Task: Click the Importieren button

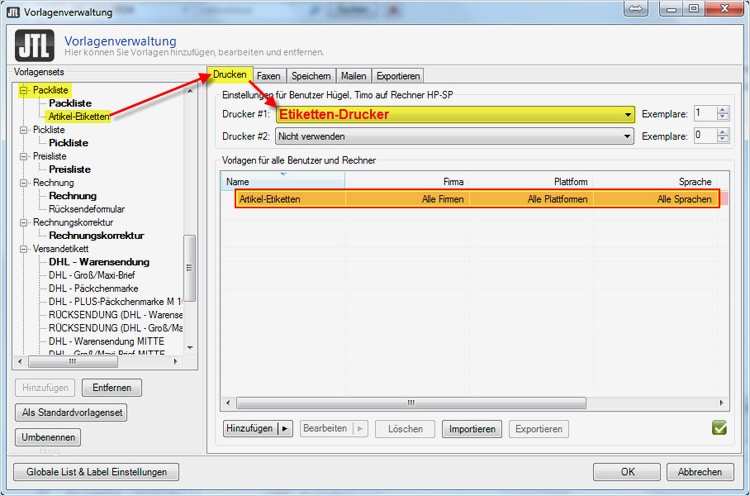Action: (x=472, y=429)
